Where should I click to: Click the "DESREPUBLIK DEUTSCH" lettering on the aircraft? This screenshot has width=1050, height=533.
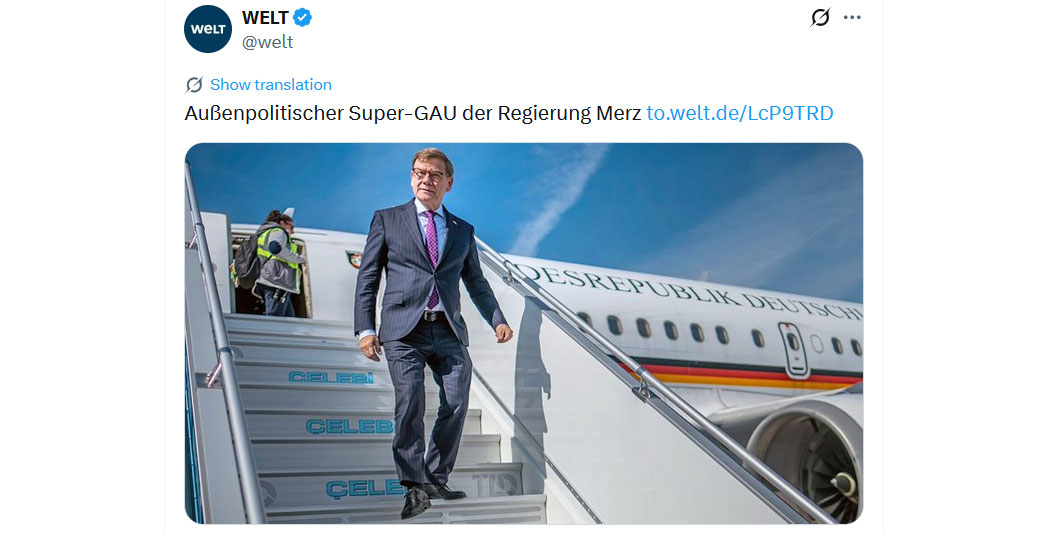pyautogui.click(x=680, y=291)
